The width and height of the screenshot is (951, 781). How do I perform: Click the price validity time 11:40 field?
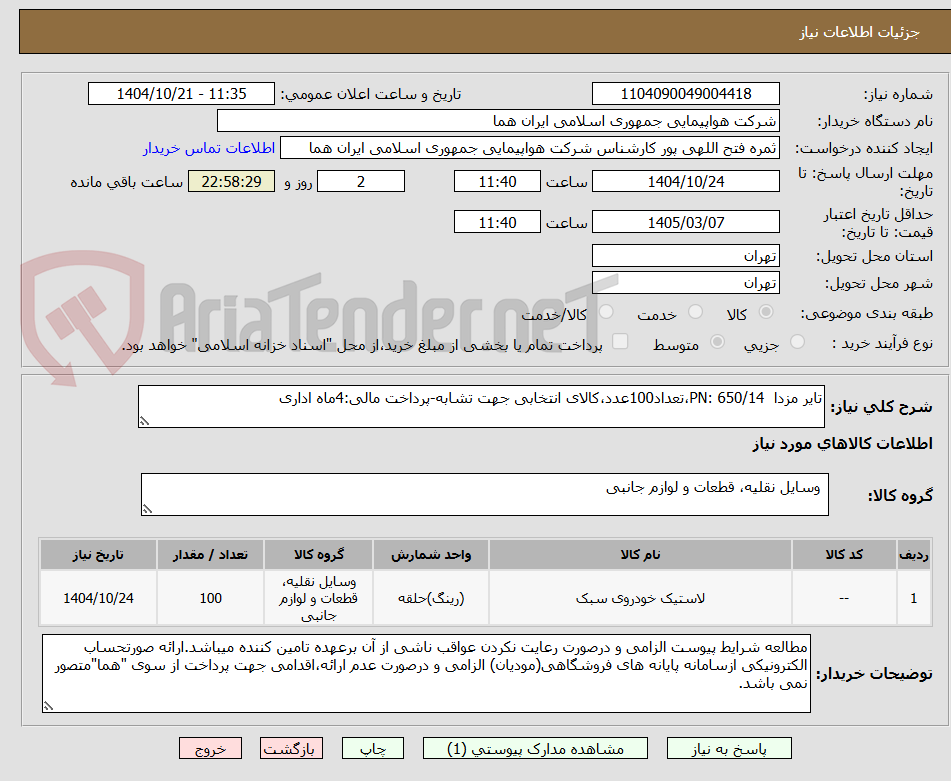(497, 222)
